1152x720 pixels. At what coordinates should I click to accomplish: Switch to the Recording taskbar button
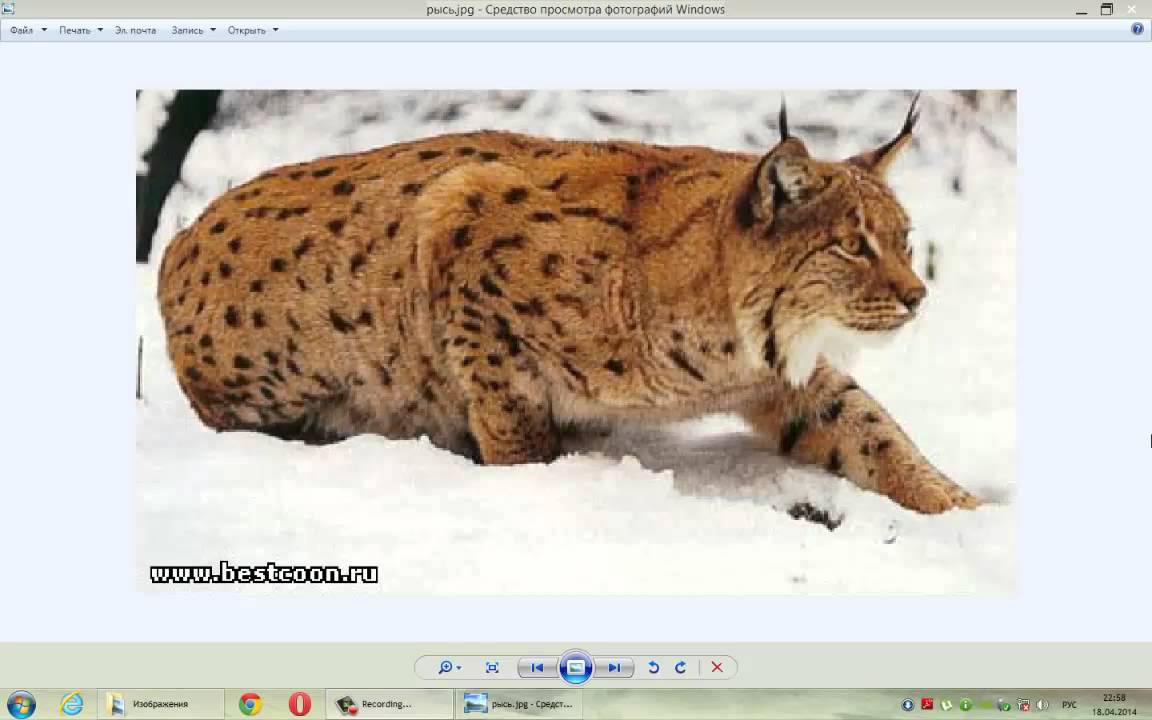[x=388, y=704]
